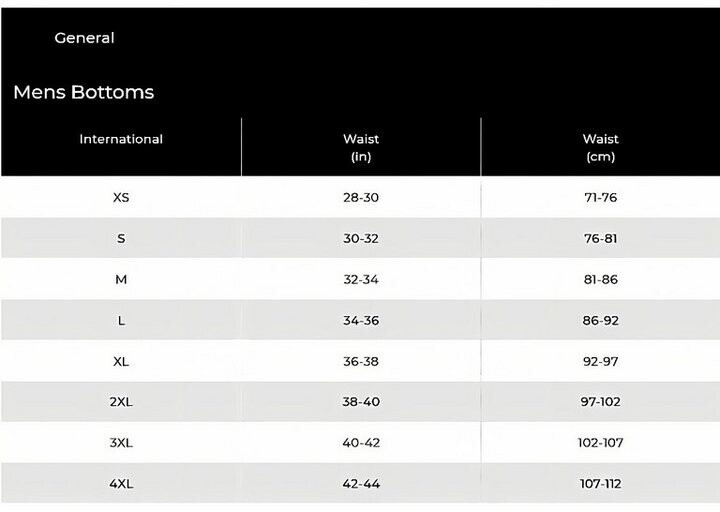
Task: Click the 76-81 cm waist cell
Action: point(601,239)
